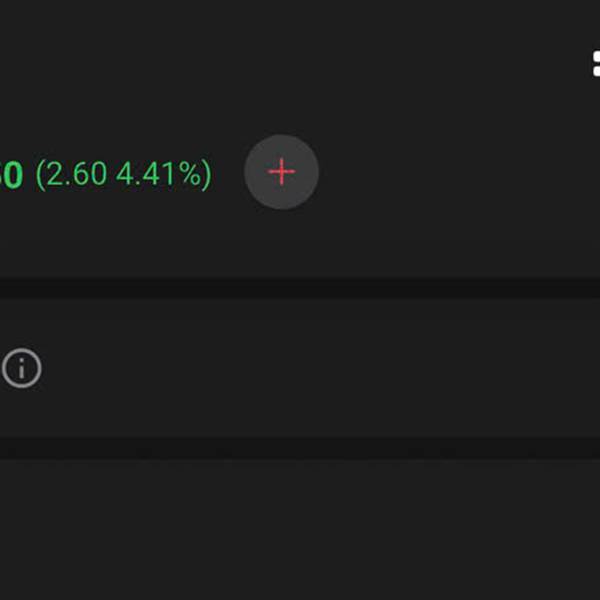Click the percent sign in green text
600x600 pixels.
click(x=191, y=174)
